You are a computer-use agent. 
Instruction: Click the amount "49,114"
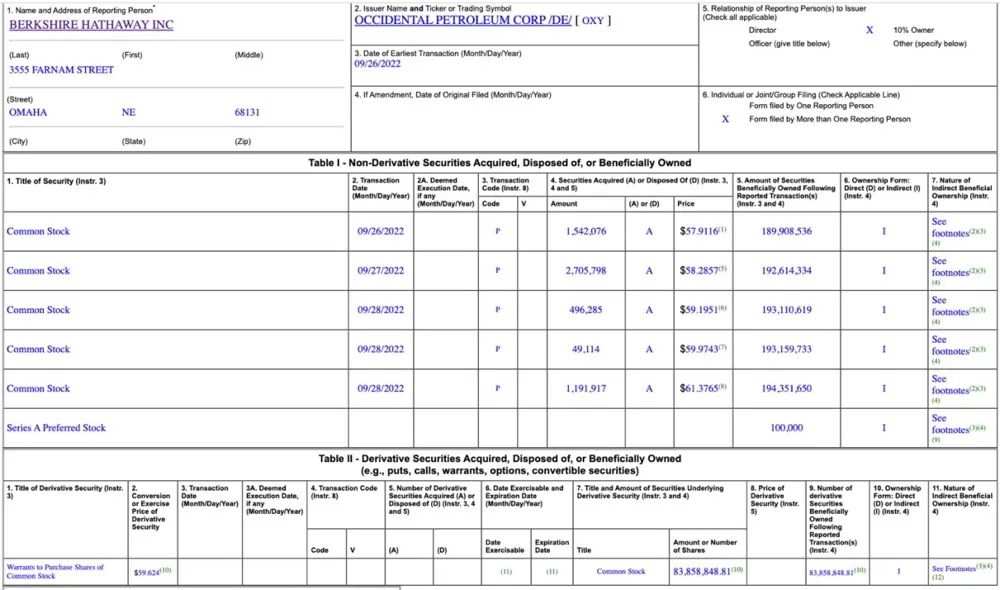(x=586, y=350)
